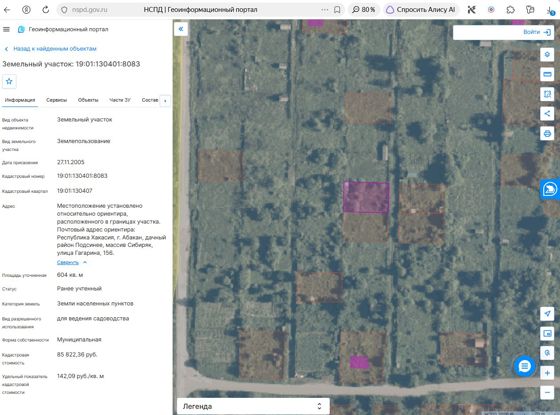Zoom out with the minus button
The image size is (560, 415).
click(x=547, y=392)
